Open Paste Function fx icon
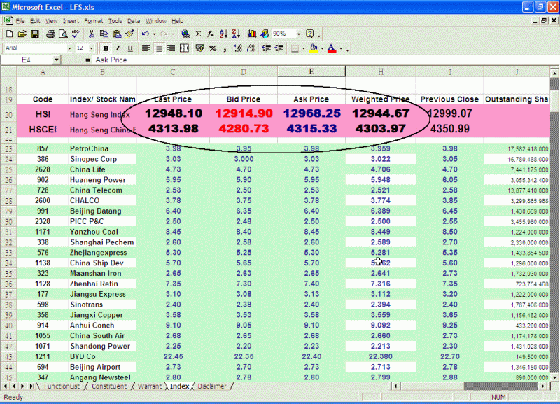 tap(211, 34)
